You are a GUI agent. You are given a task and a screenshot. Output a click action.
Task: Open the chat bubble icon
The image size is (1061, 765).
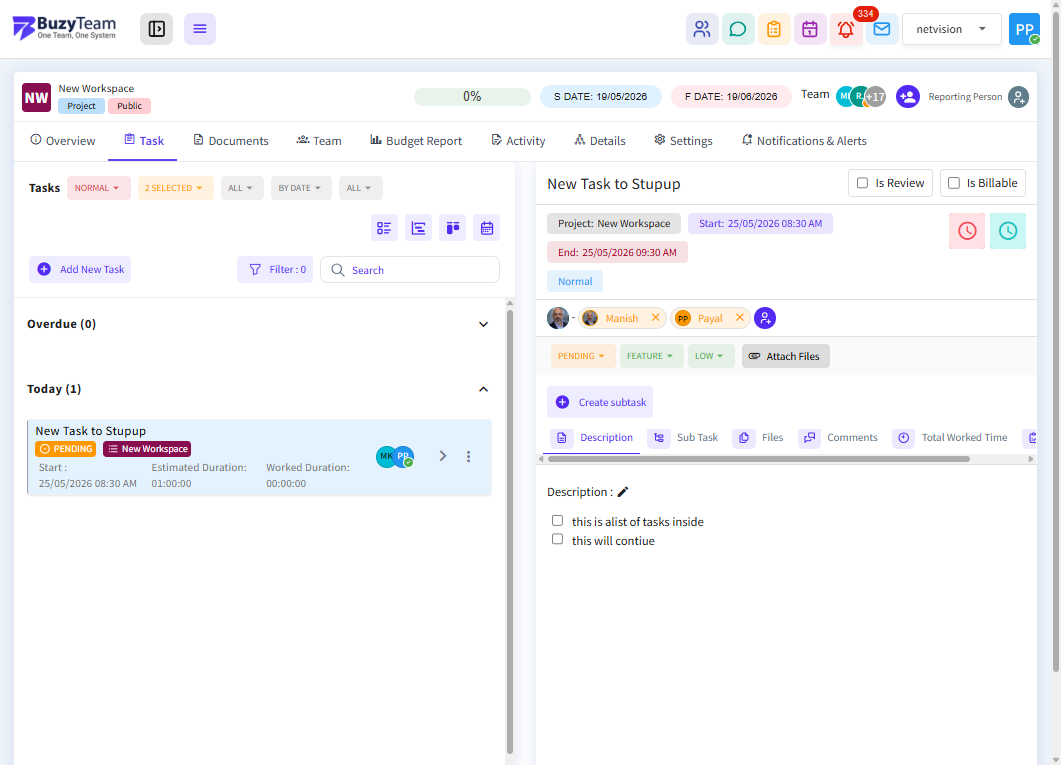click(738, 29)
